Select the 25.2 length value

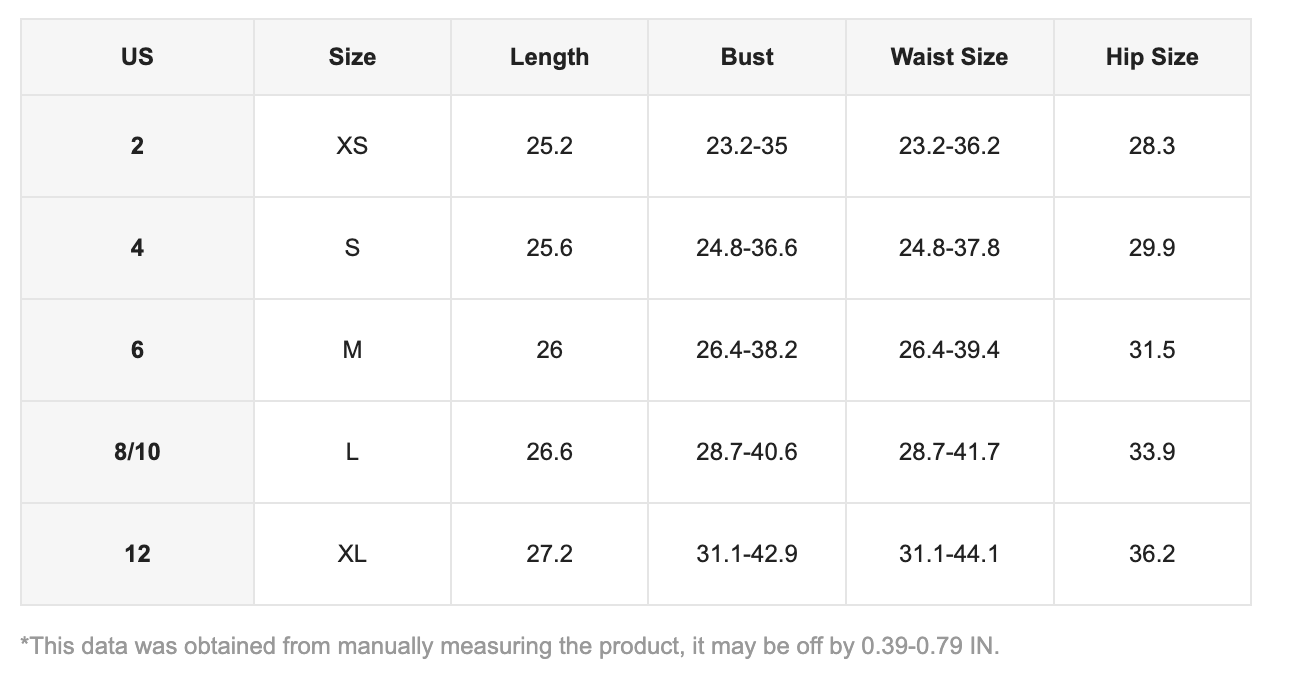point(549,146)
